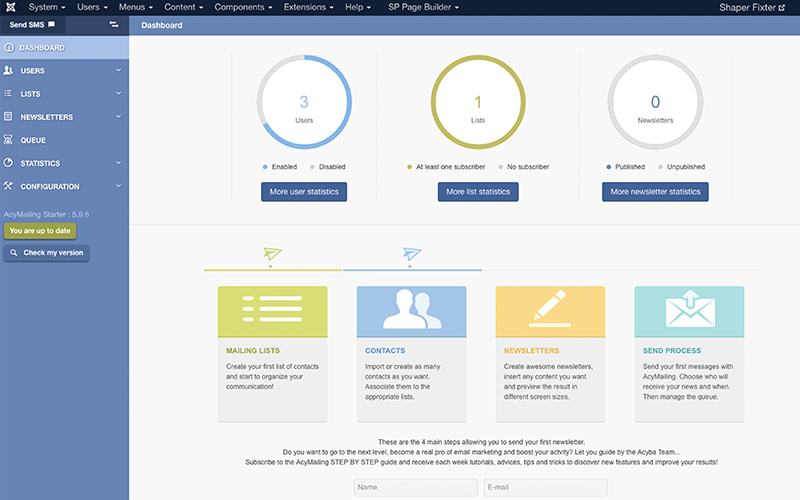The width and height of the screenshot is (800, 500).
Task: Click the Contacts card people icon
Action: click(x=411, y=311)
